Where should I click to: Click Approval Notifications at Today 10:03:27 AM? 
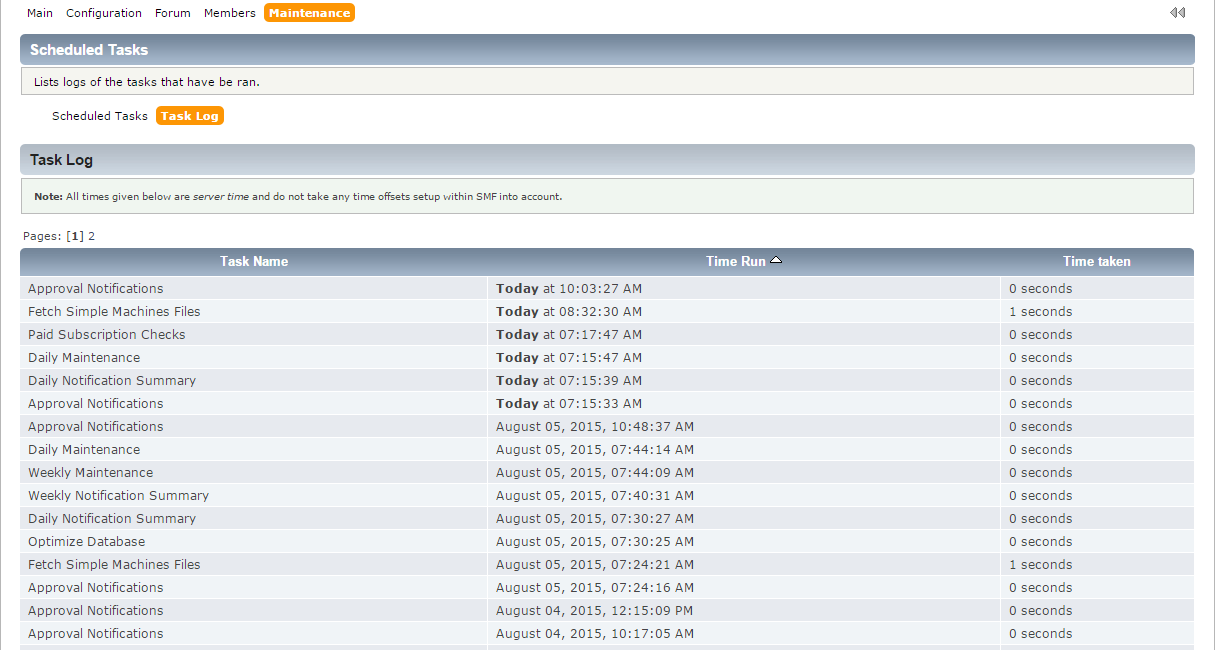(x=96, y=288)
